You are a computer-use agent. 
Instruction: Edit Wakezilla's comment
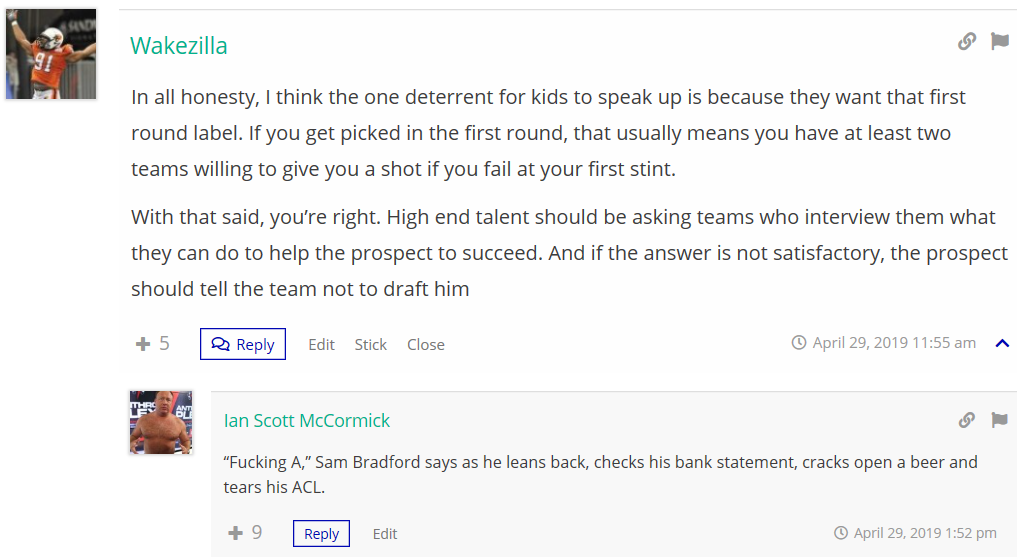[321, 344]
